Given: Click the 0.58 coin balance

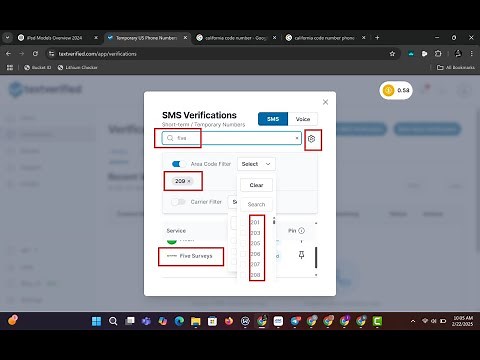Looking at the screenshot, I should (396, 90).
